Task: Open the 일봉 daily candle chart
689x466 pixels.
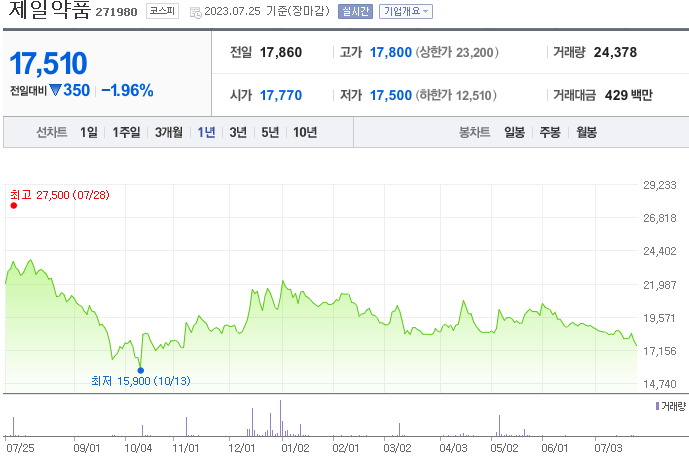Action: [x=515, y=132]
